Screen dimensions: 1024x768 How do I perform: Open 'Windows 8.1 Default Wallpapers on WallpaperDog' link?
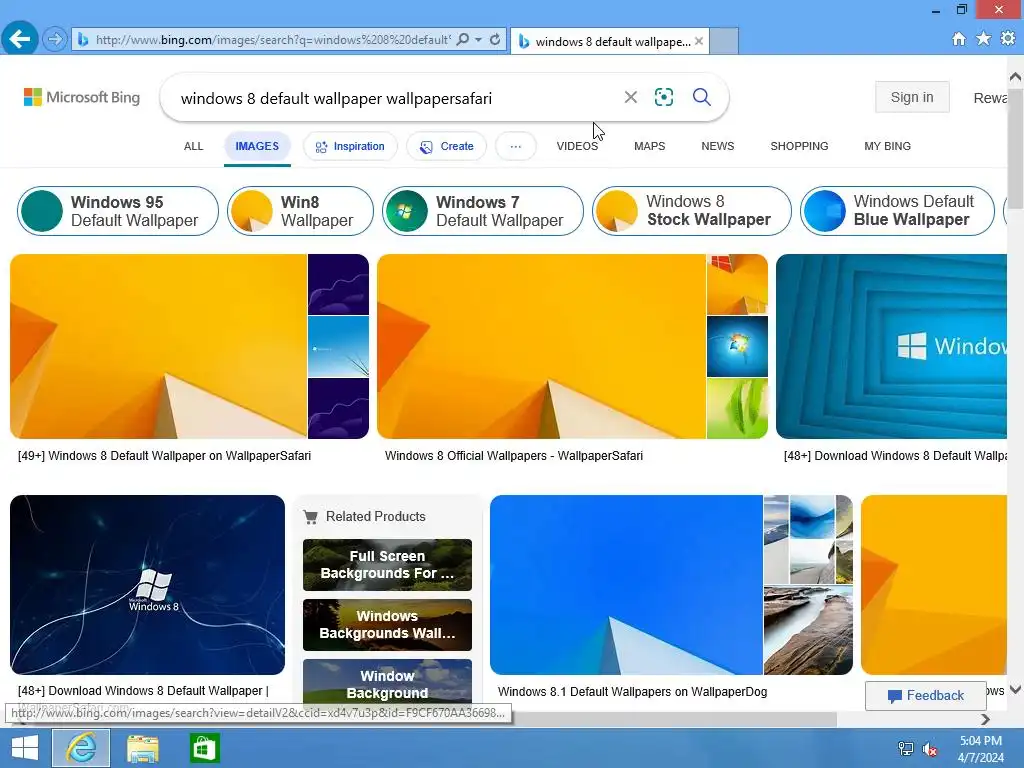coord(632,692)
